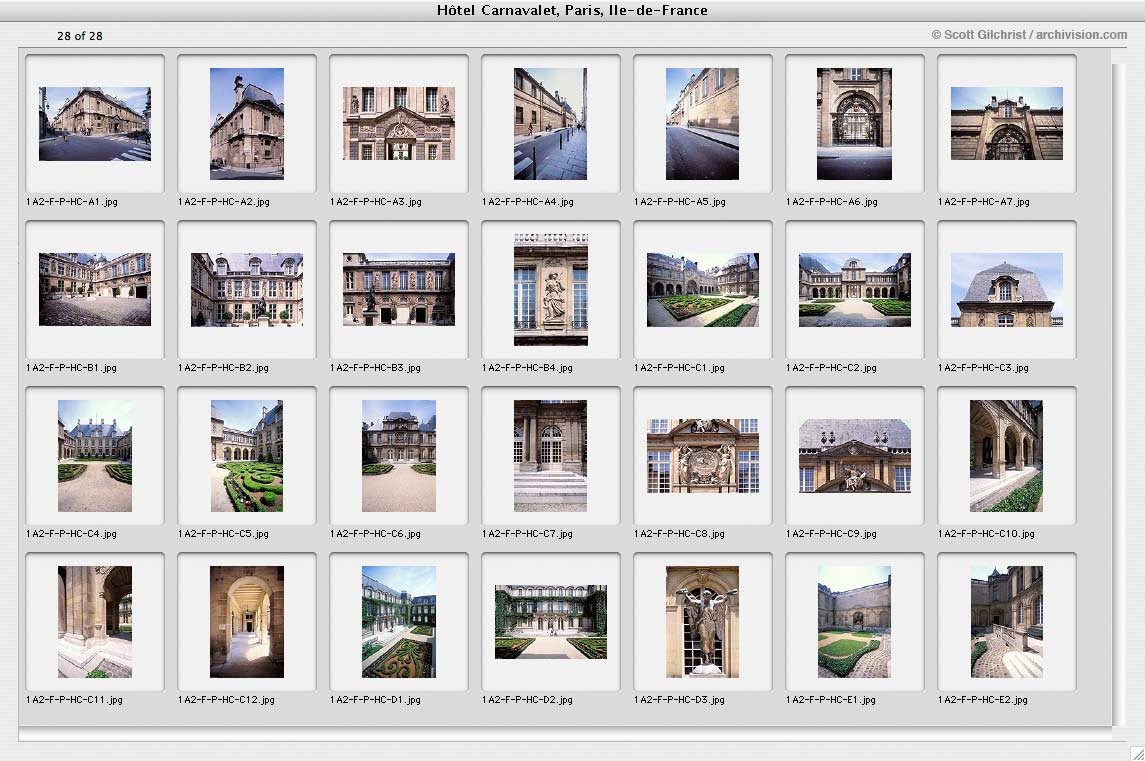The height and width of the screenshot is (761, 1145).
Task: Click the label text 1A2-F-P-HC-A7.jpg
Action: pos(983,202)
